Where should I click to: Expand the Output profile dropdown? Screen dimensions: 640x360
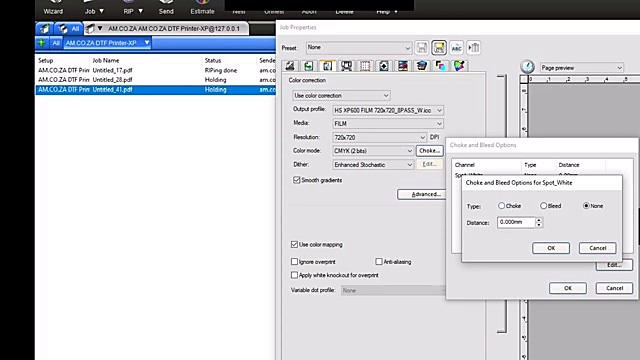click(388, 110)
